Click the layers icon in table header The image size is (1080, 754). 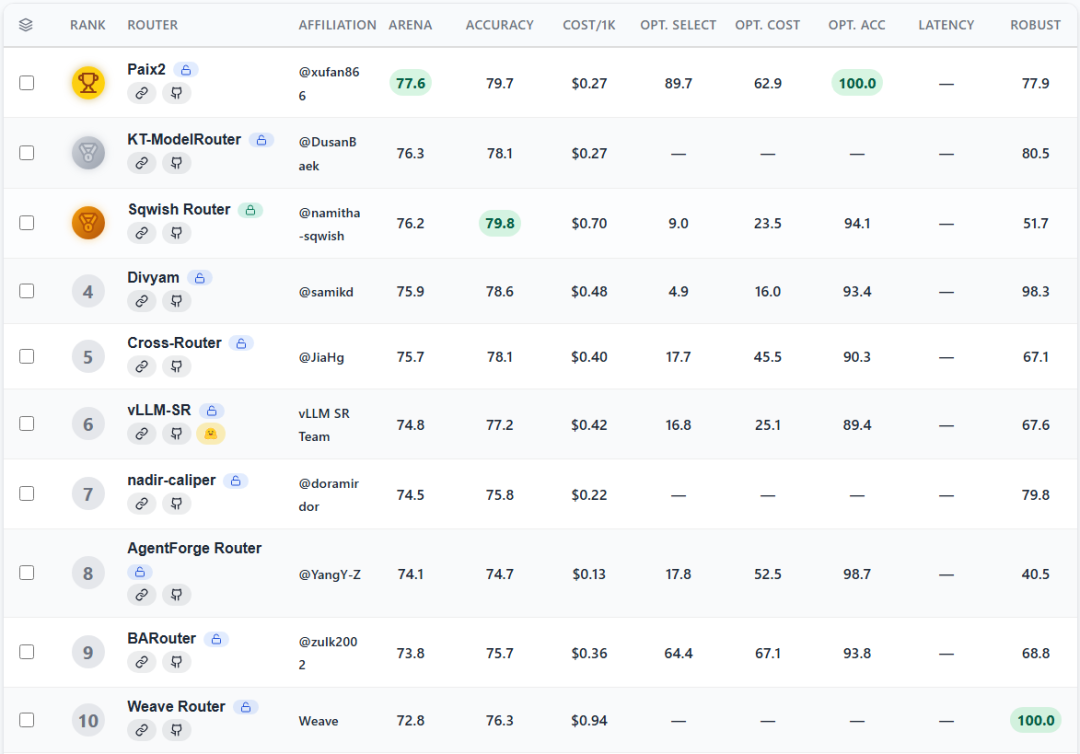26,25
